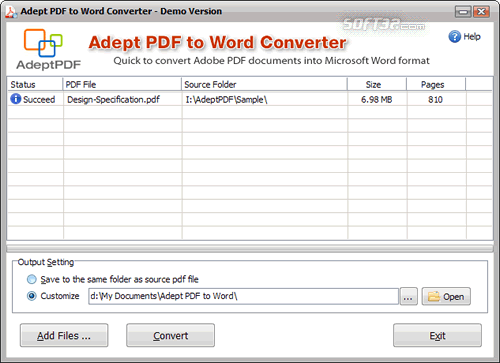
Task: Click the 810 pages cell
Action: [435, 99]
